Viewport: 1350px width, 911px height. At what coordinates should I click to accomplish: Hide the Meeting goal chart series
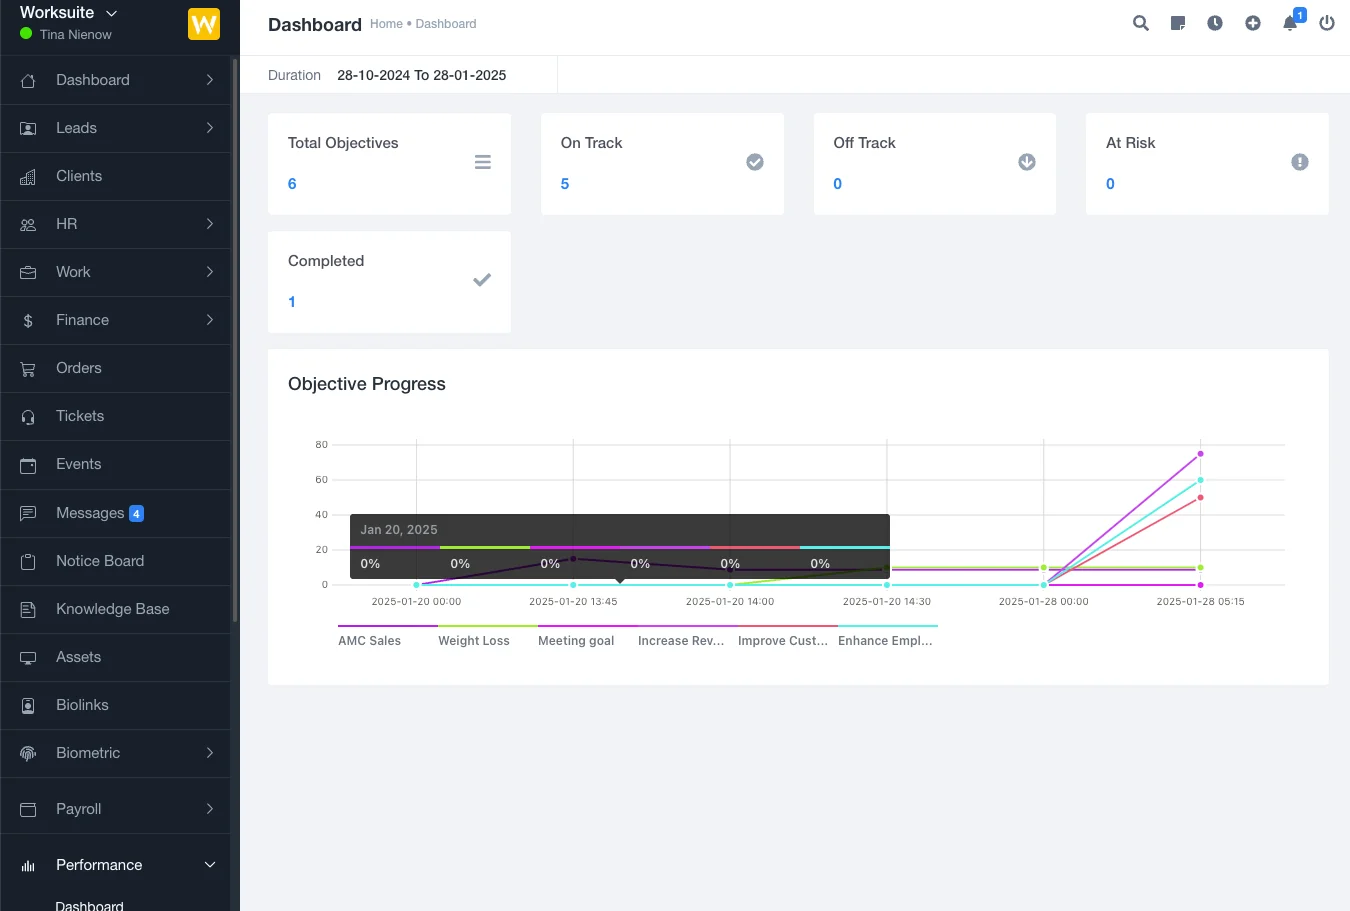[576, 641]
